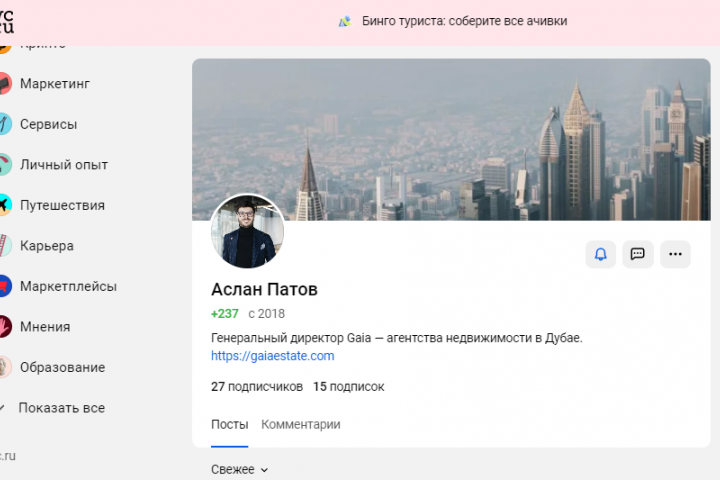The image size is (720, 480).
Task: Click the Генеральный директор Gaia description
Action: [397, 338]
